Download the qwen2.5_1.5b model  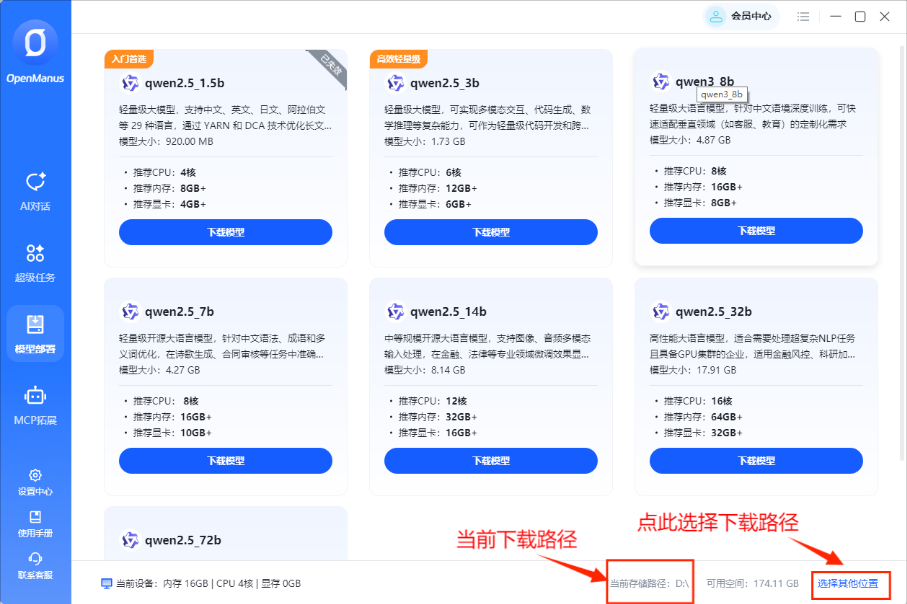point(225,231)
